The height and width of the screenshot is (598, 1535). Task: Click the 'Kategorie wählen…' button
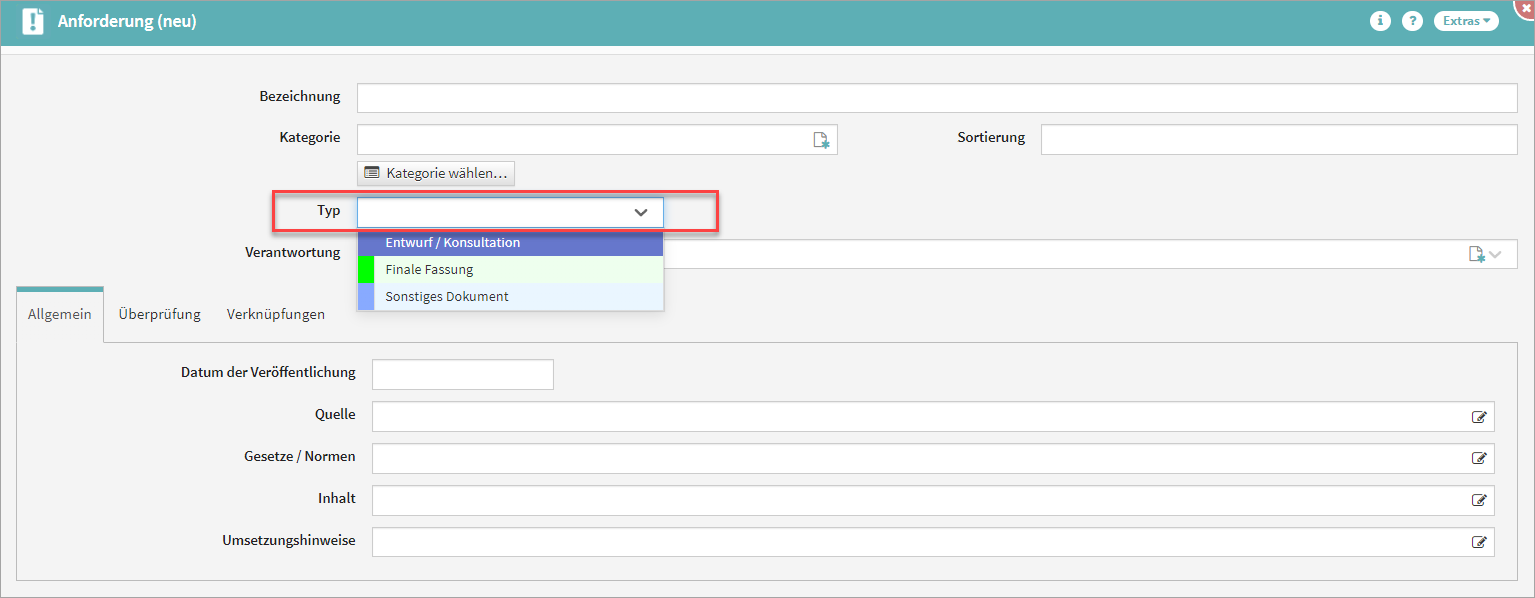pos(436,173)
